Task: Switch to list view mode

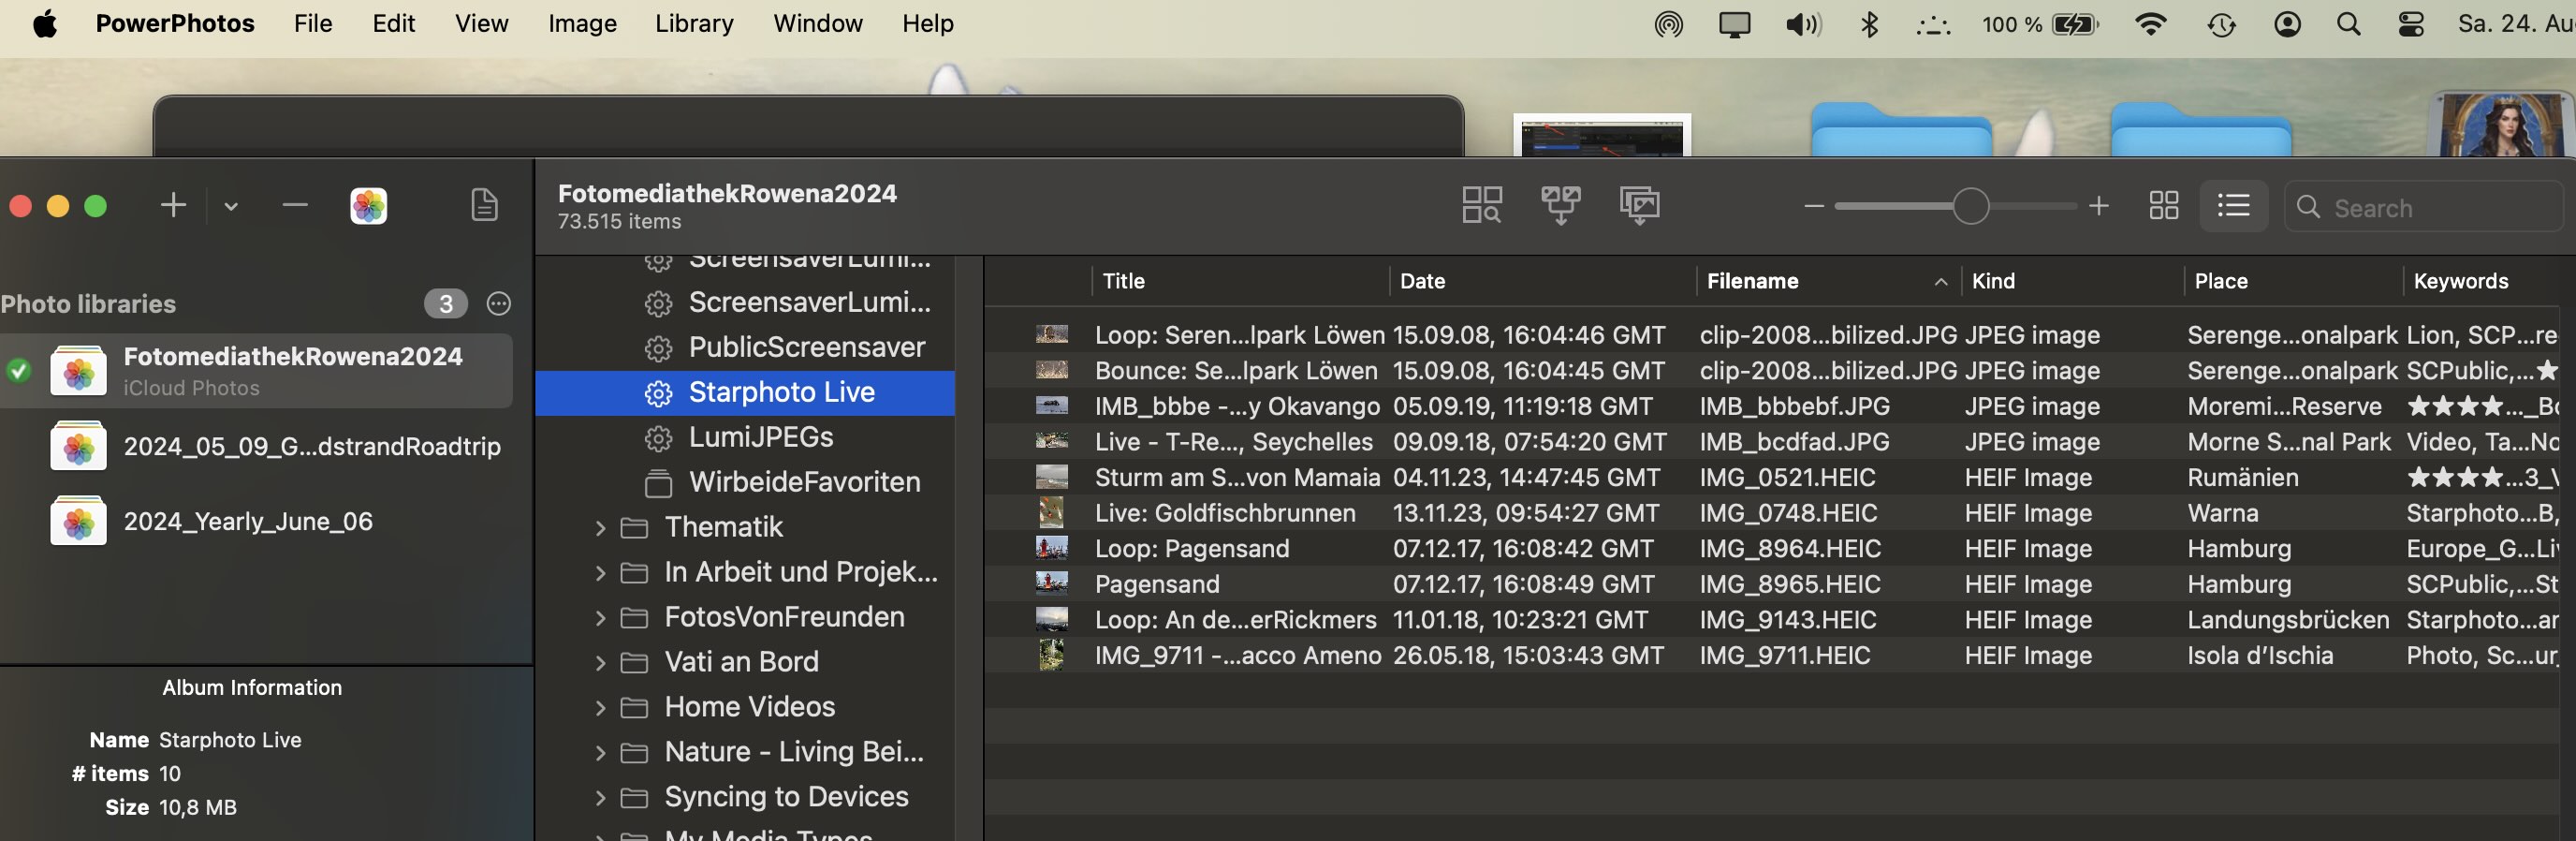Action: (x=2232, y=206)
